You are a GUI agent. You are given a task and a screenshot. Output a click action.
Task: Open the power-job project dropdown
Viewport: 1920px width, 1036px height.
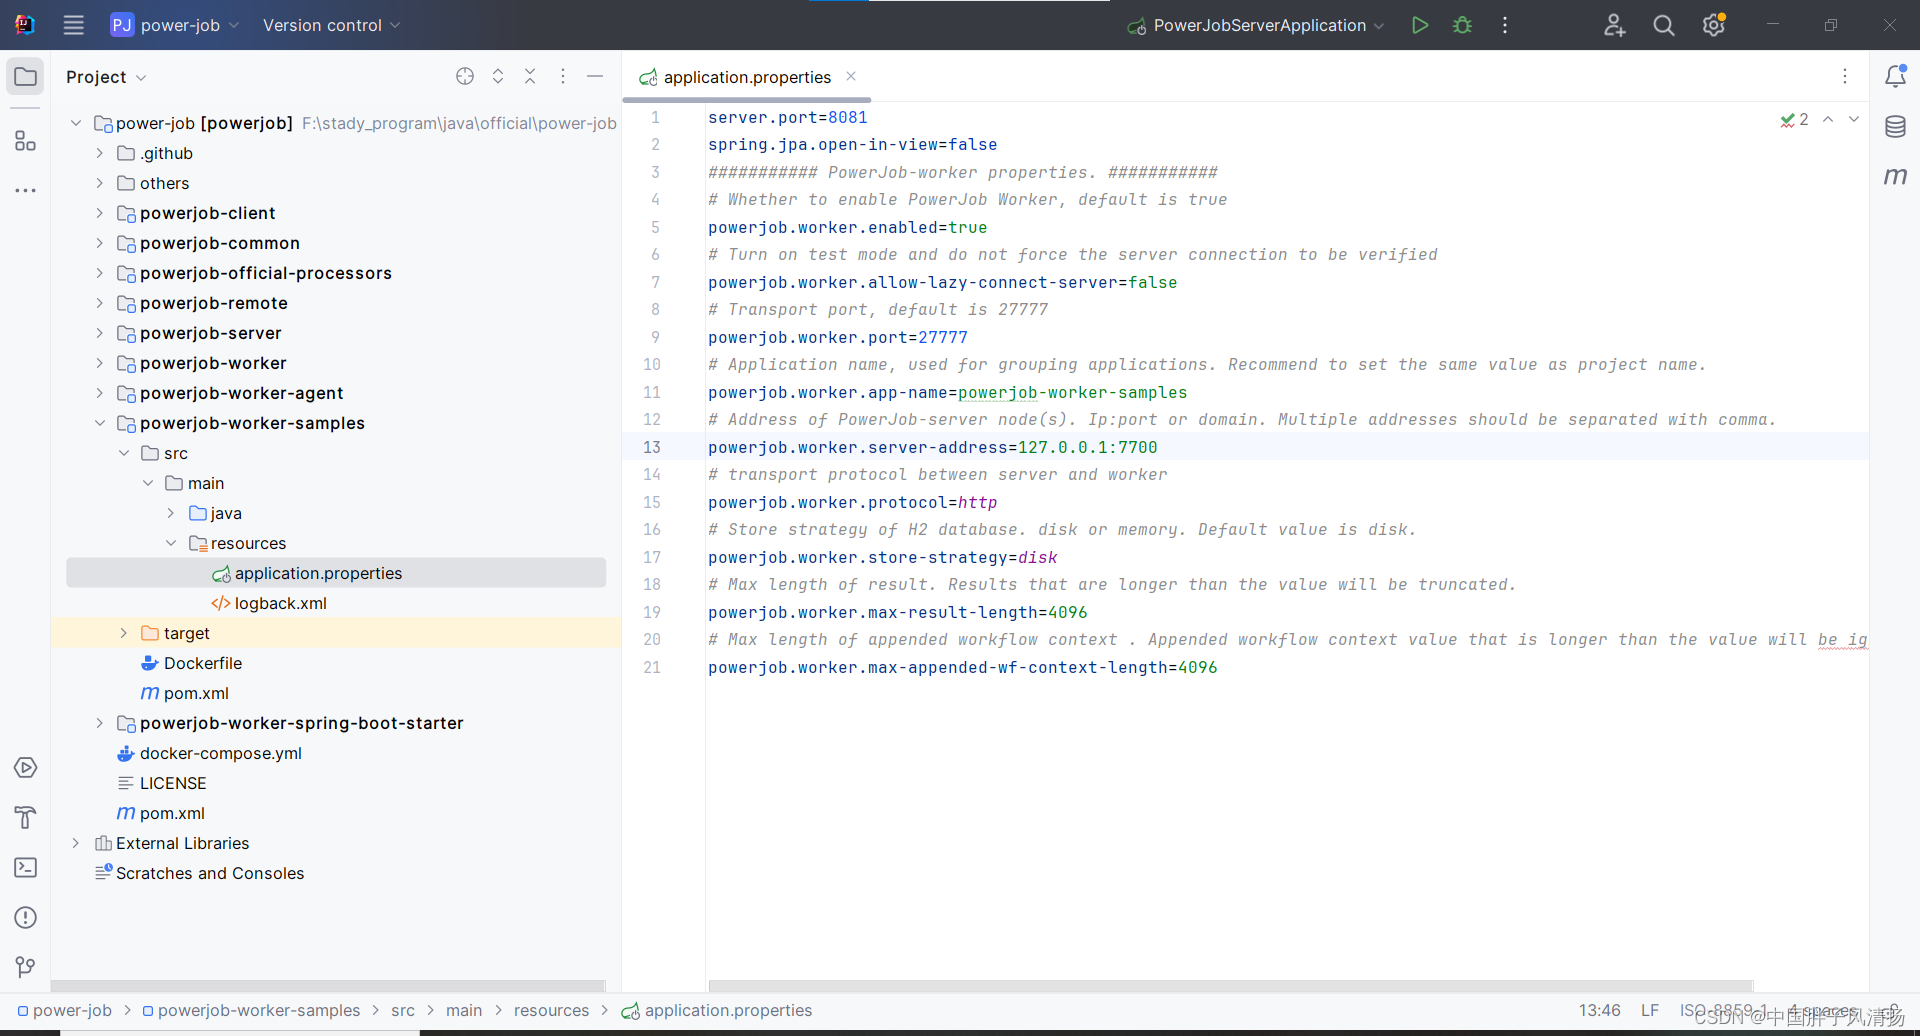[175, 25]
